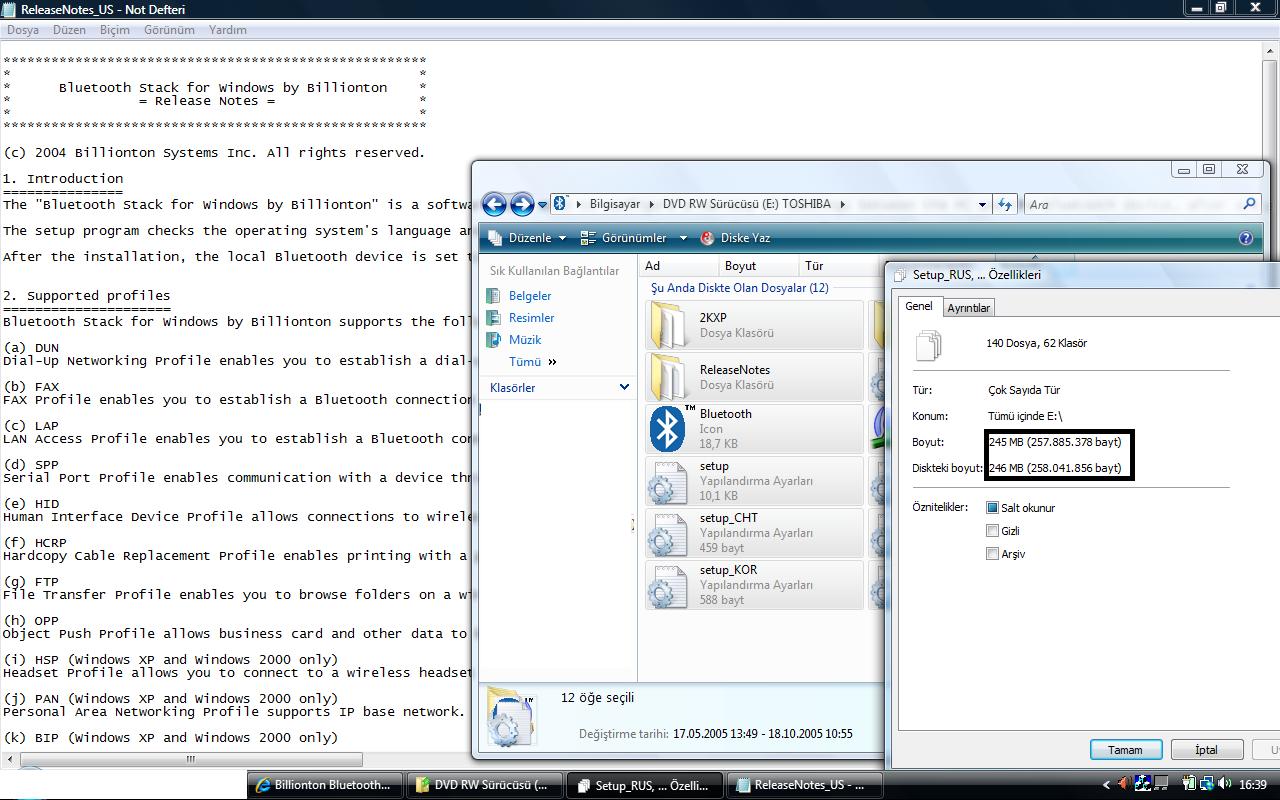The width and height of the screenshot is (1280, 800).
Task: Open the Düzenle toolbar menu
Action: (527, 238)
